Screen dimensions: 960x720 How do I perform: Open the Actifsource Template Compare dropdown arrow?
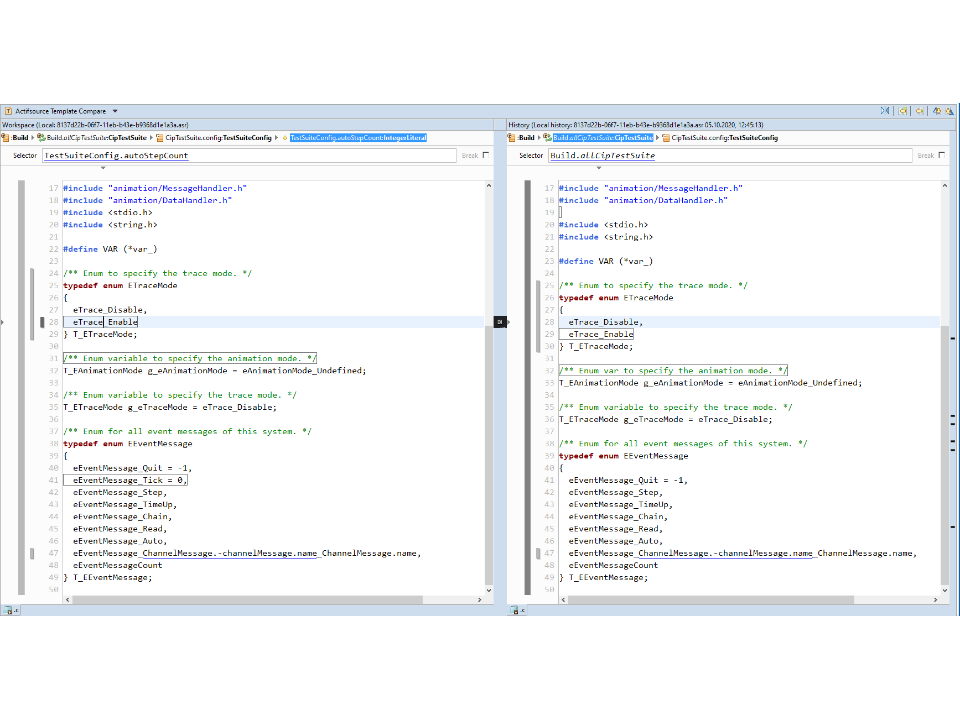[115, 111]
